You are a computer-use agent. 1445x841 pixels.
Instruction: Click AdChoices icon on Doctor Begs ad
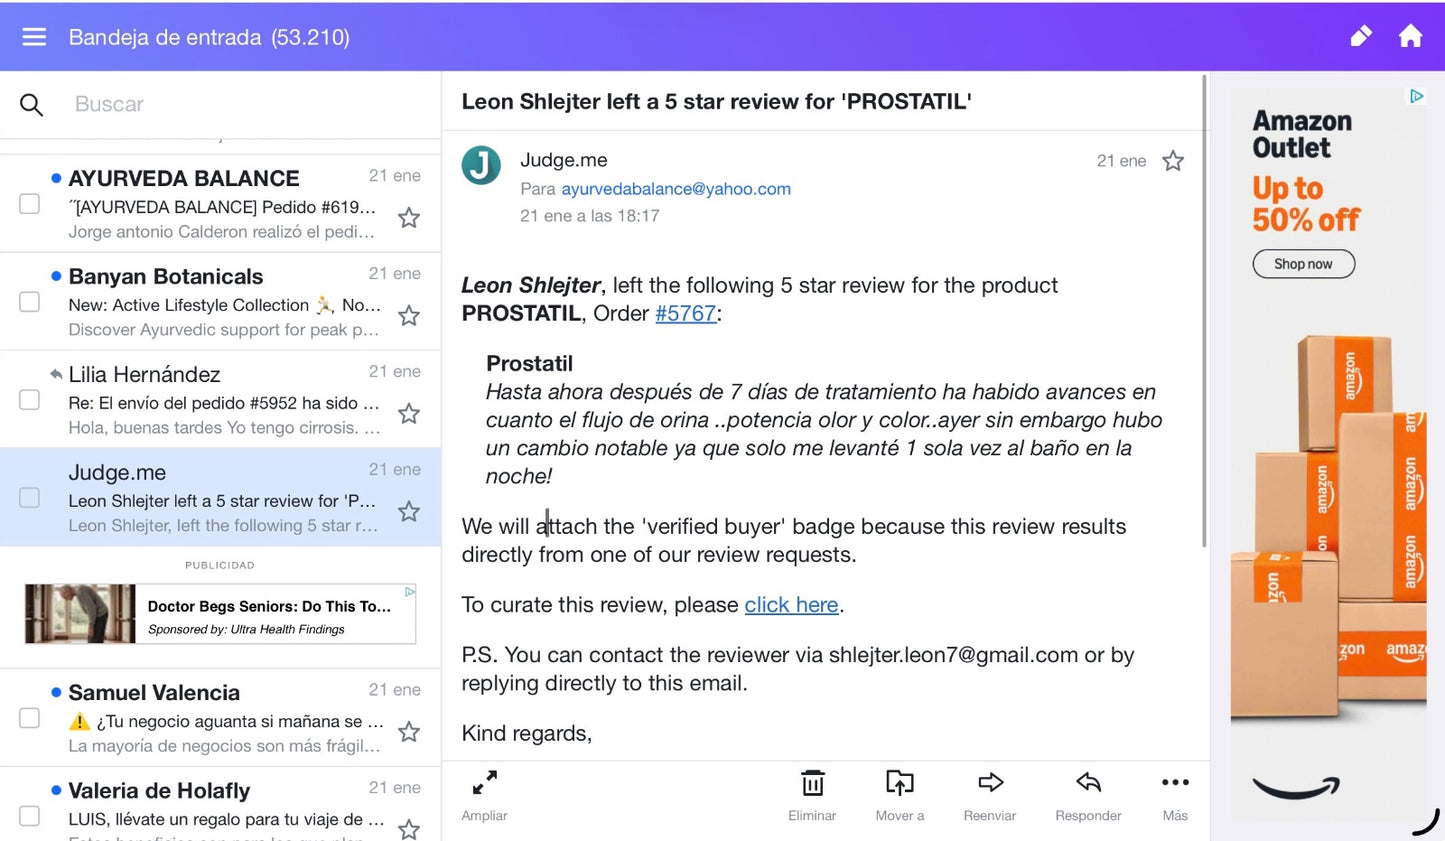[x=409, y=592]
